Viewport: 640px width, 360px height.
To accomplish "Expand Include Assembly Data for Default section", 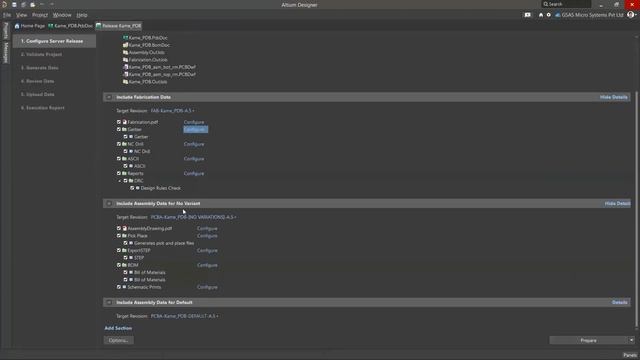I will click(x=109, y=302).
